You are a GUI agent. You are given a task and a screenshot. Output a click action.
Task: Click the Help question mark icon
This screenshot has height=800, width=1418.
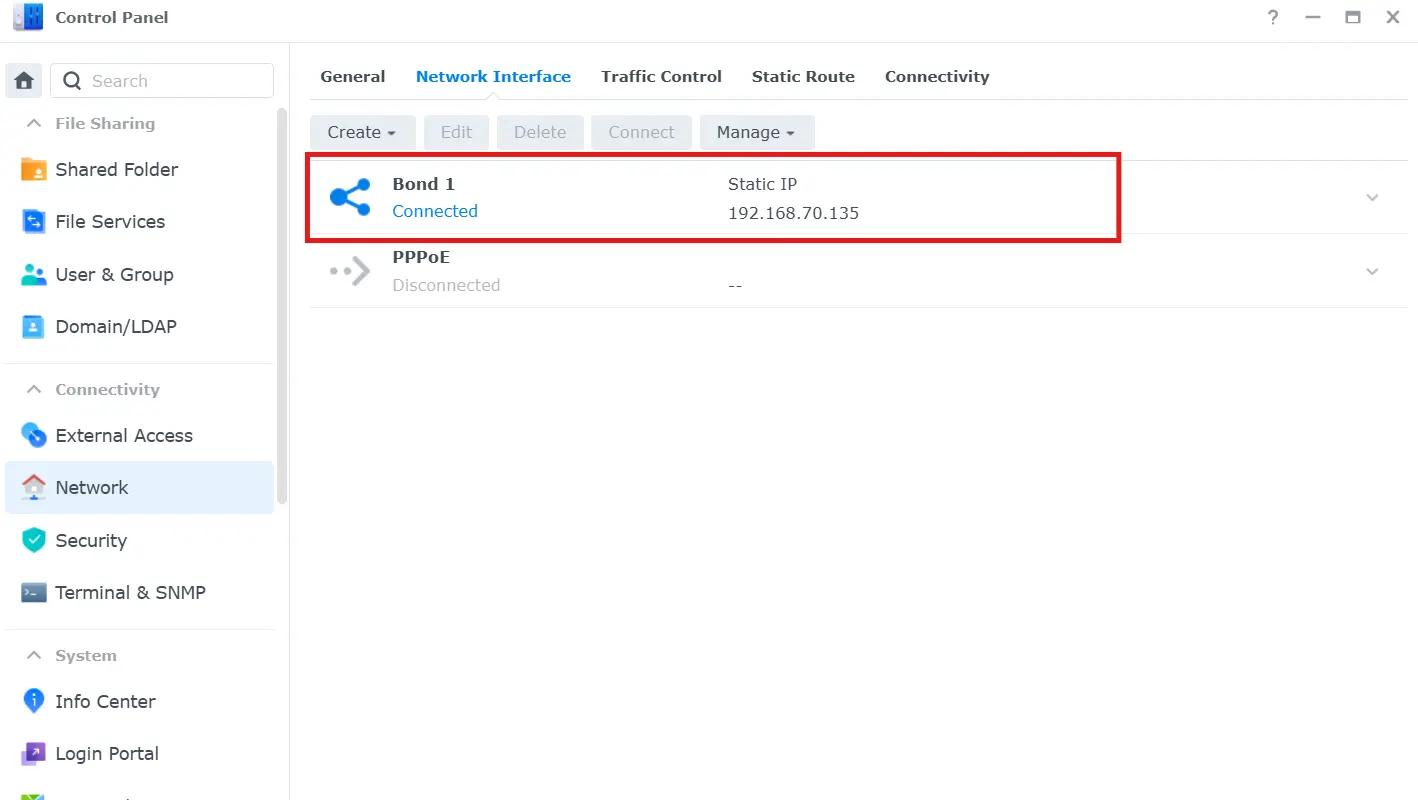pyautogui.click(x=1273, y=18)
